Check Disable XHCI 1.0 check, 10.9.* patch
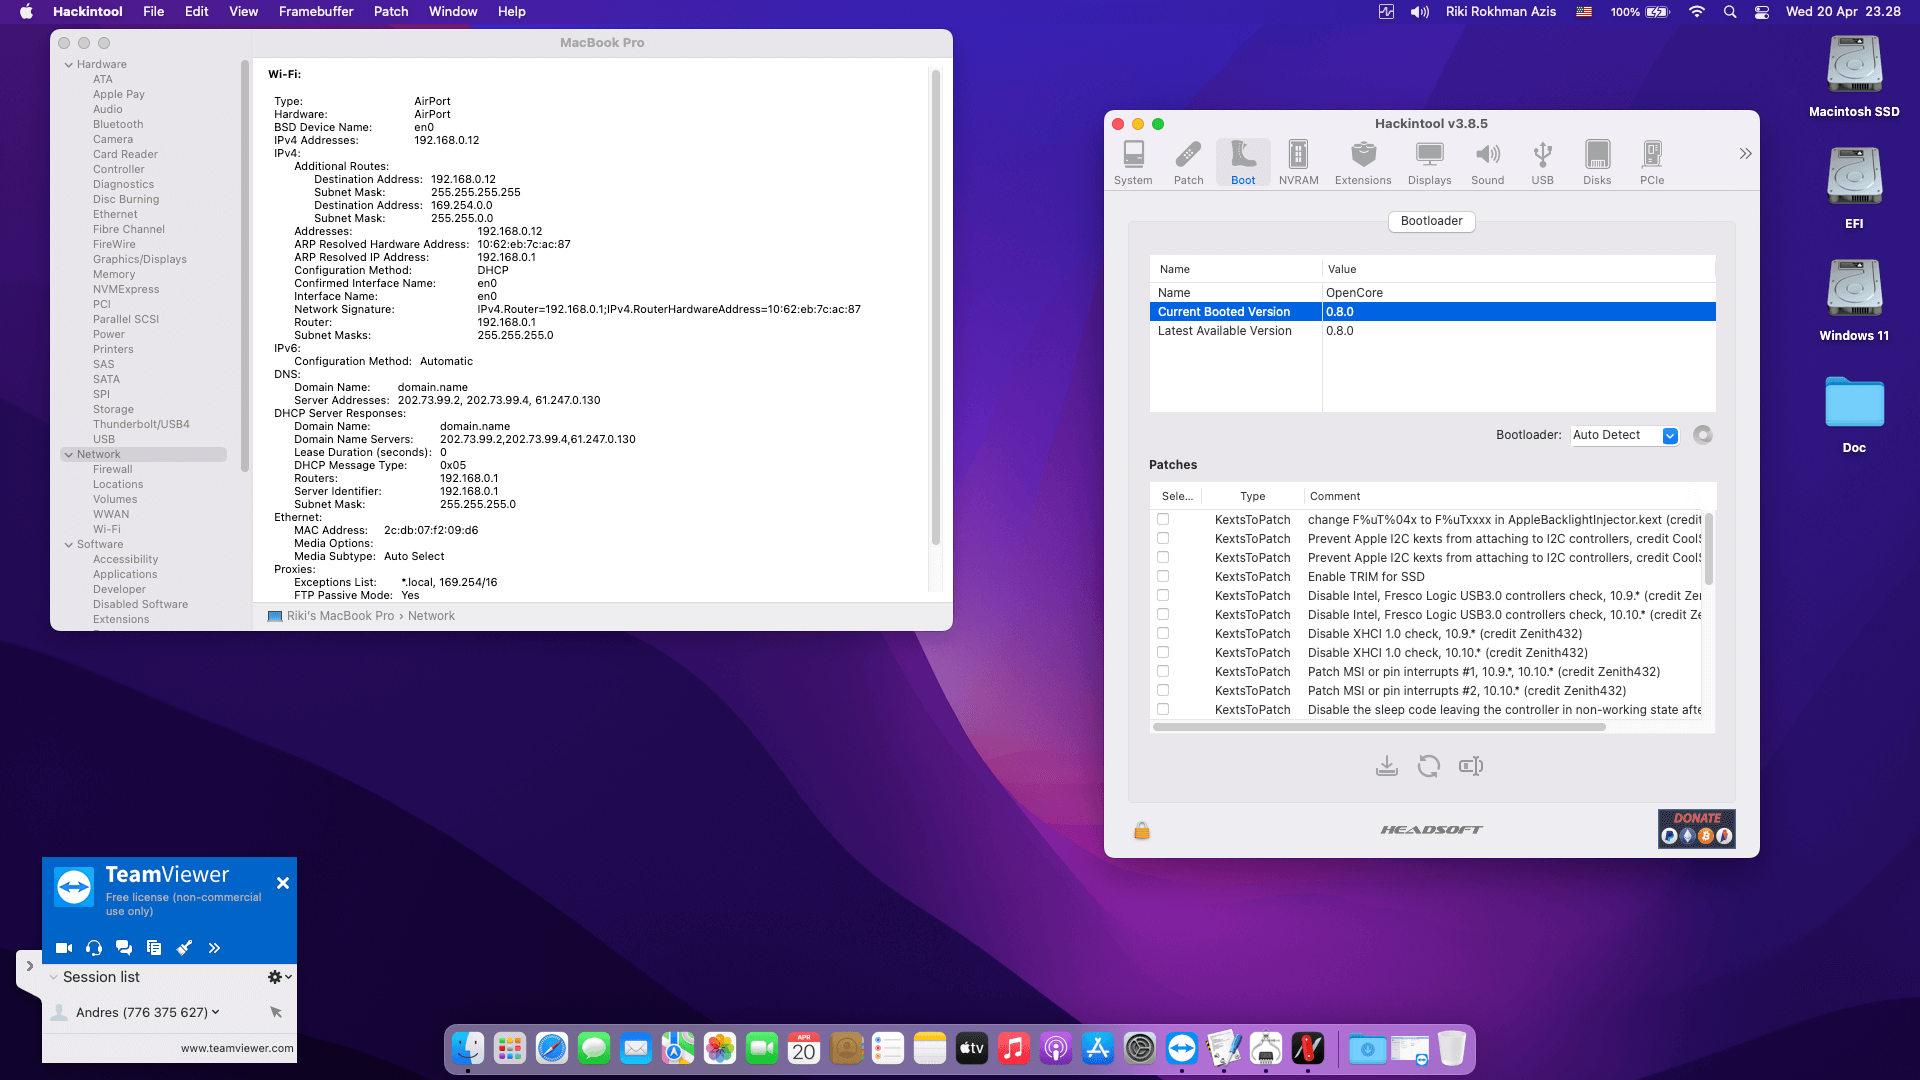 click(x=1163, y=633)
